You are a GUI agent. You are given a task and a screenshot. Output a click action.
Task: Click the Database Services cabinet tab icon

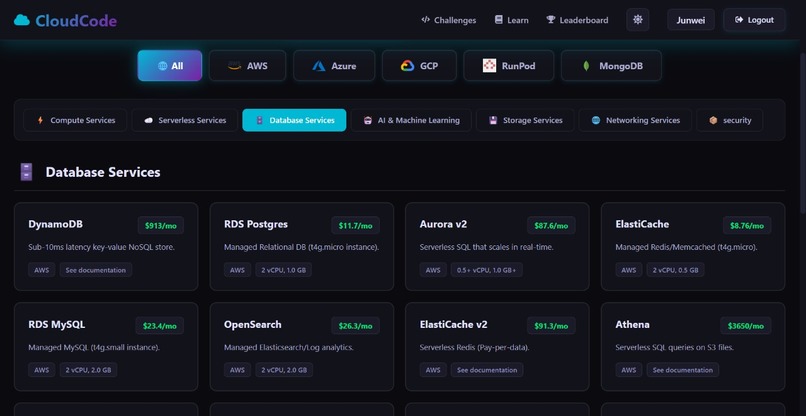click(x=260, y=120)
